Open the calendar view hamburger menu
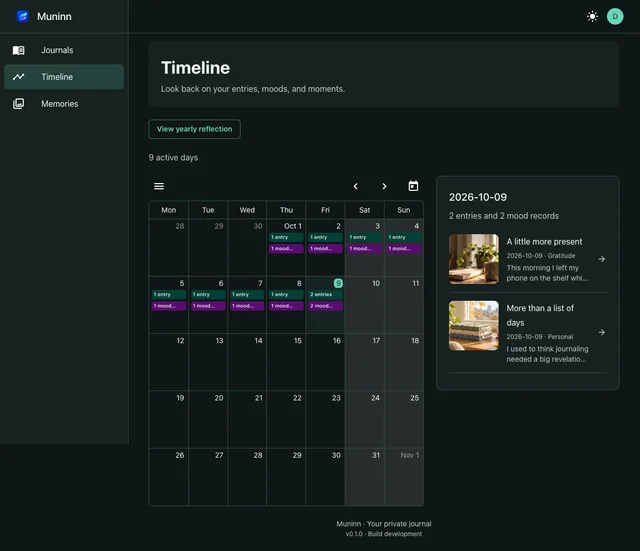Viewport: 640px width, 551px height. click(x=159, y=186)
